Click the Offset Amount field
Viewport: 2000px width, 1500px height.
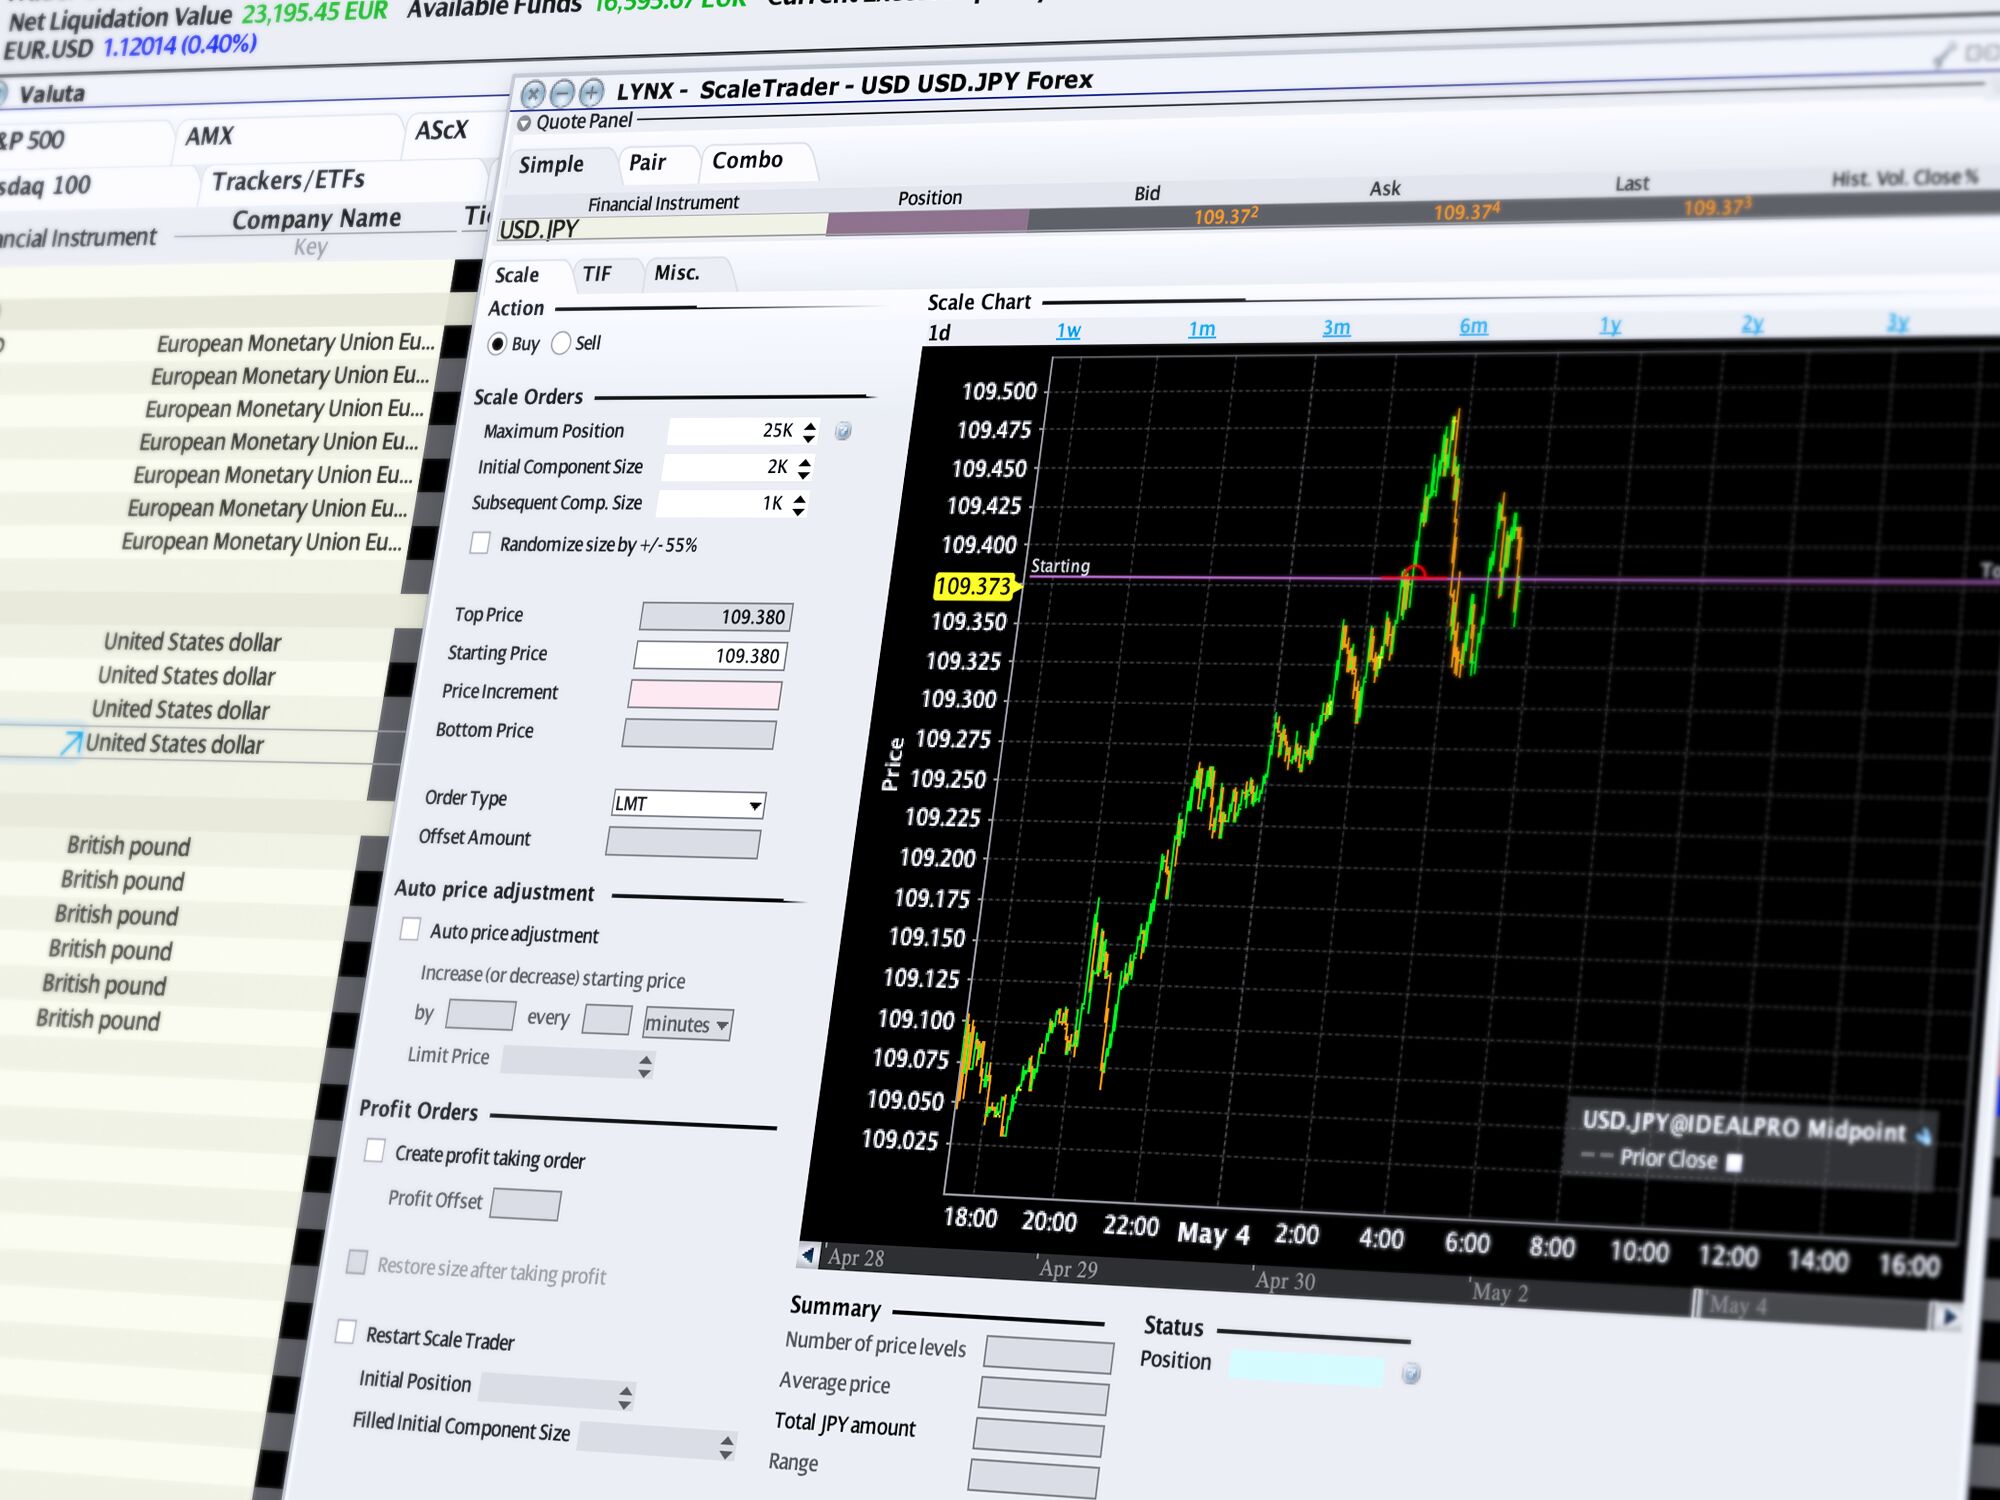tap(683, 843)
